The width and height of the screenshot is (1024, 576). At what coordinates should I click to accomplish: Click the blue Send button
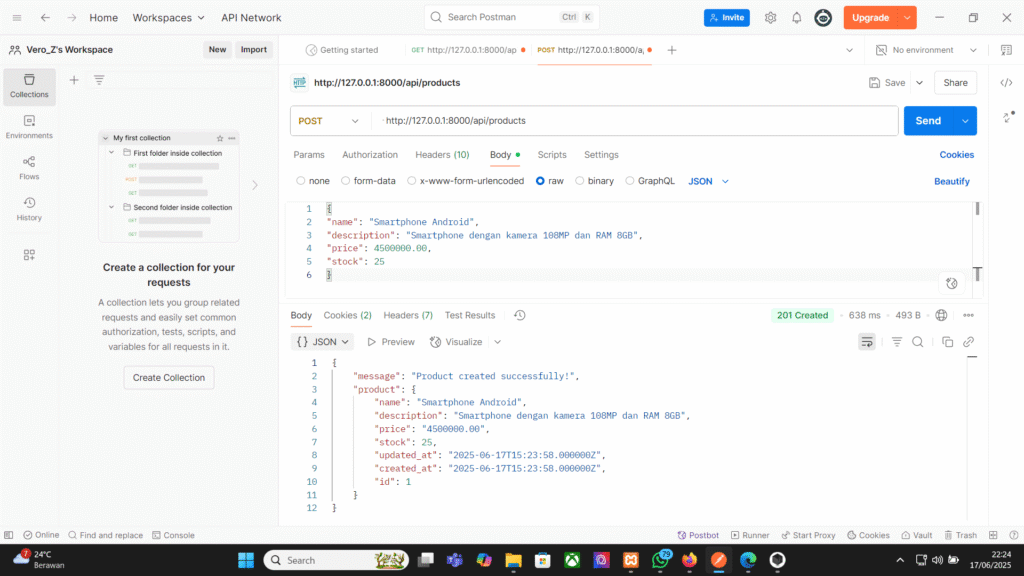point(928,121)
